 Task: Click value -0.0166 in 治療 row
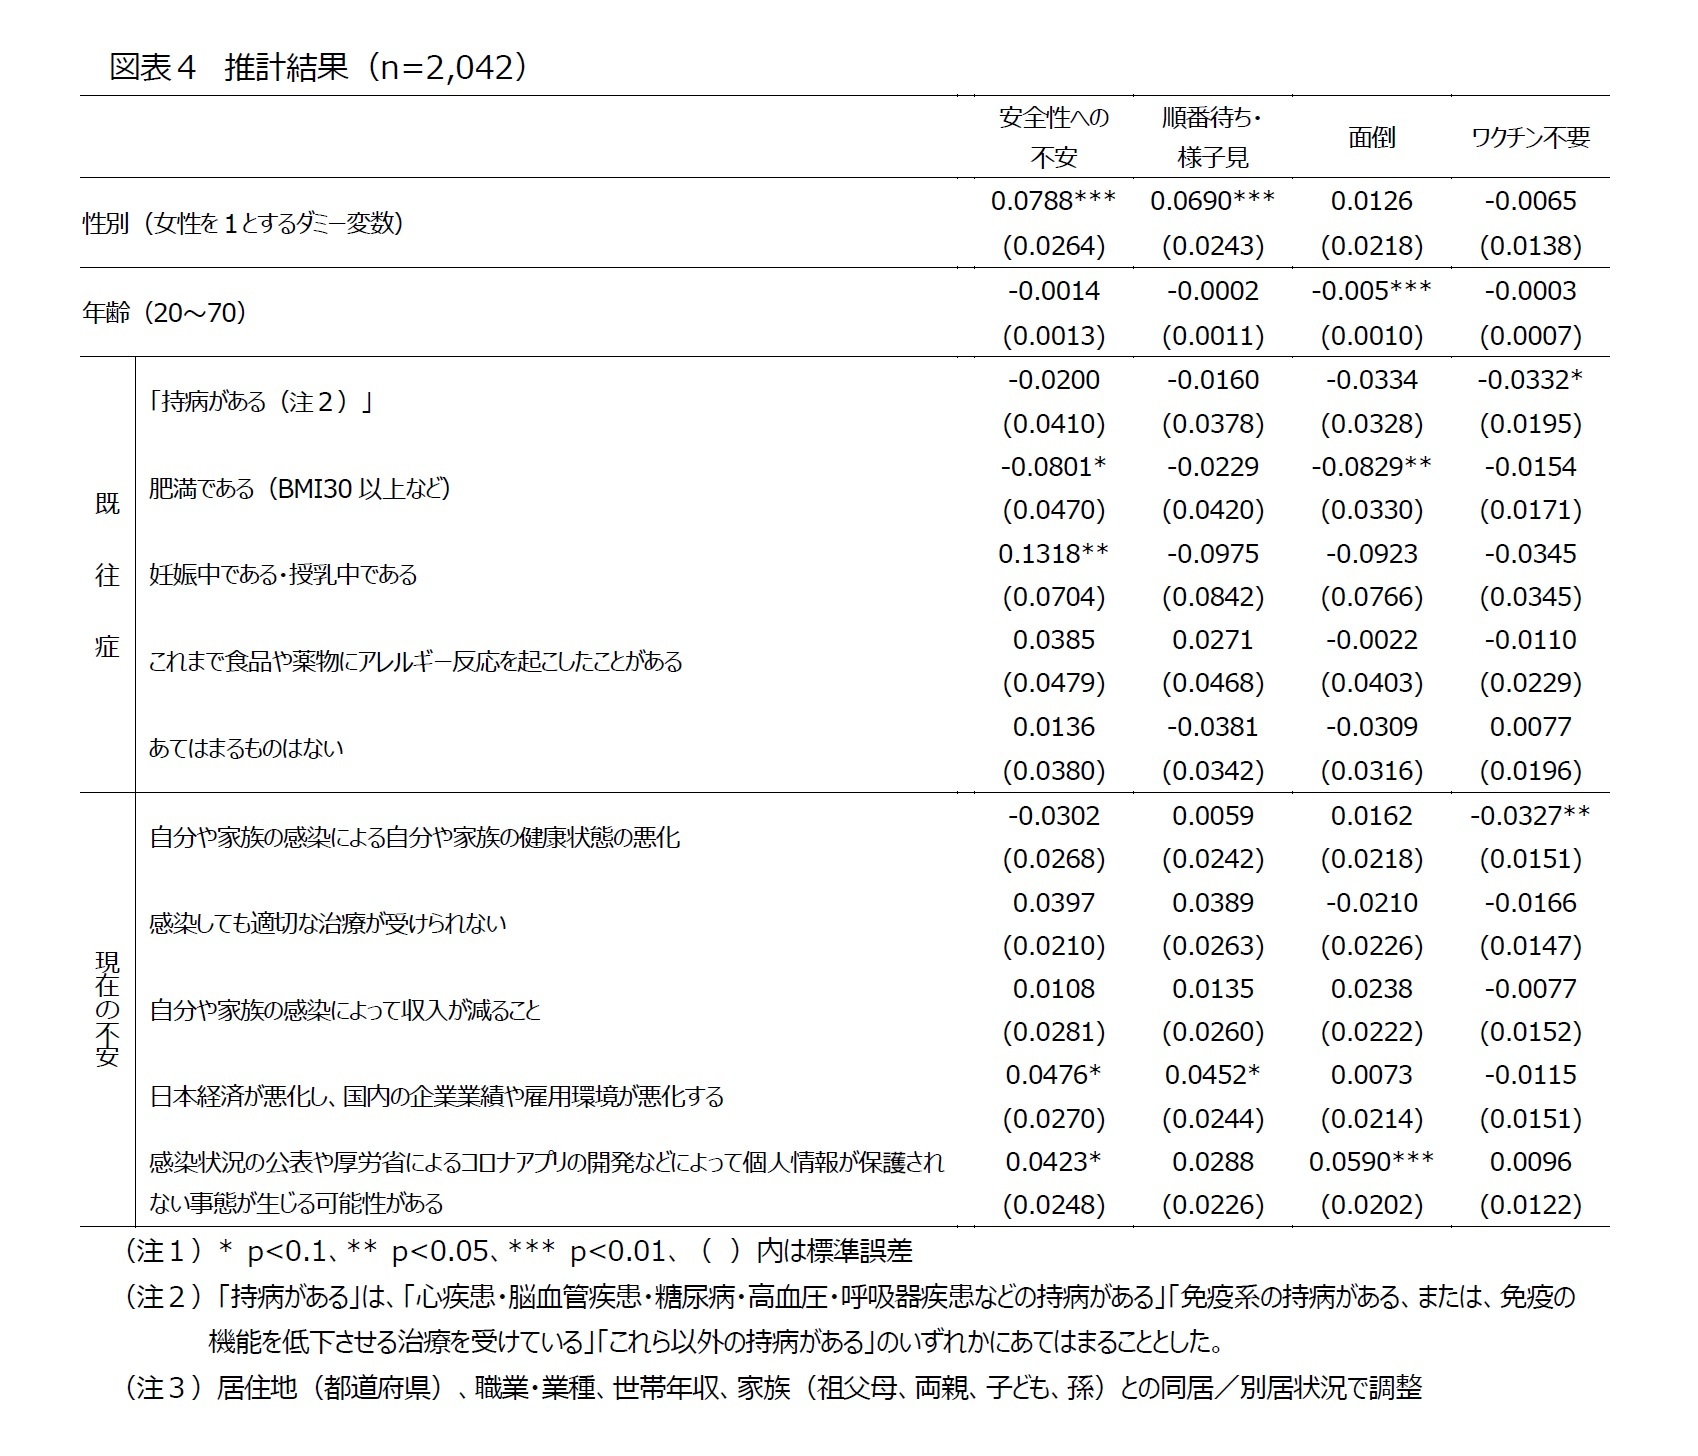point(1530,903)
